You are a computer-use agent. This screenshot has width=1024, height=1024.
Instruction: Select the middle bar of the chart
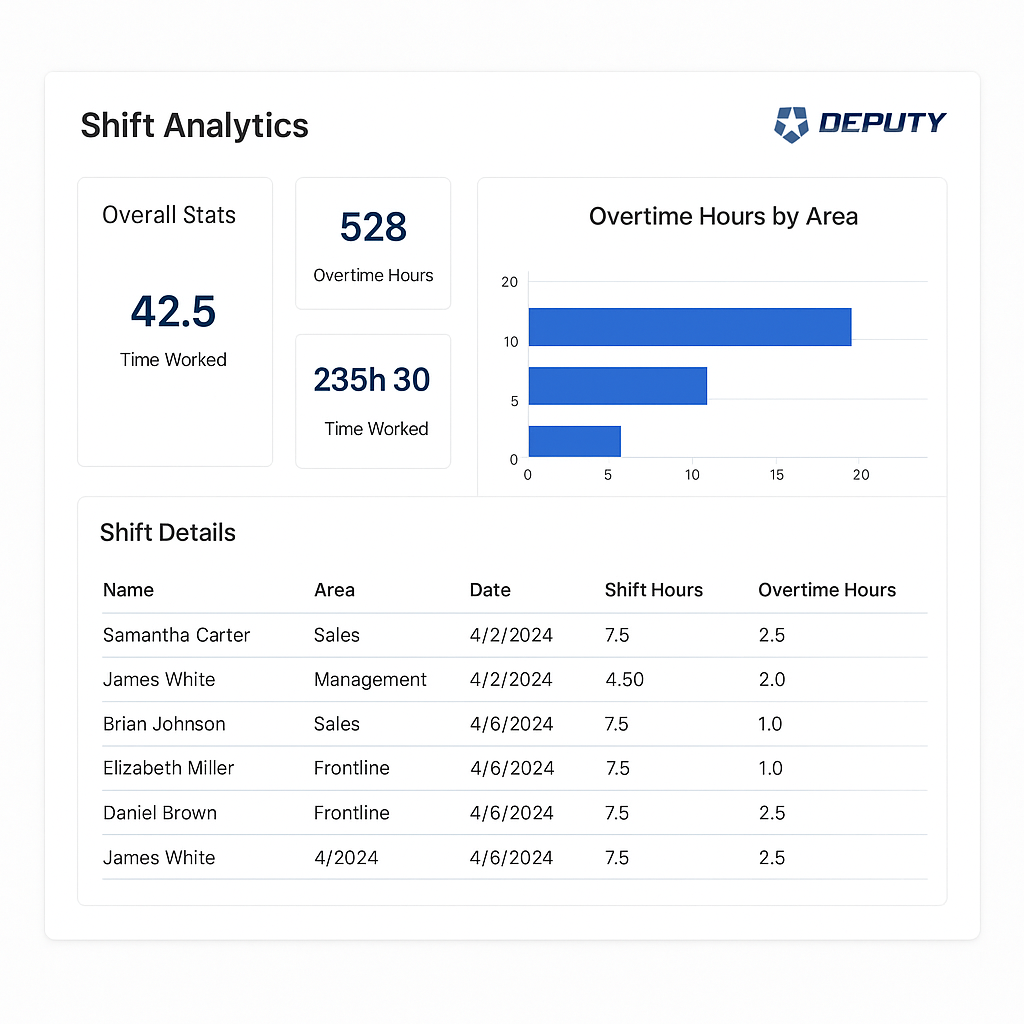(x=617, y=385)
